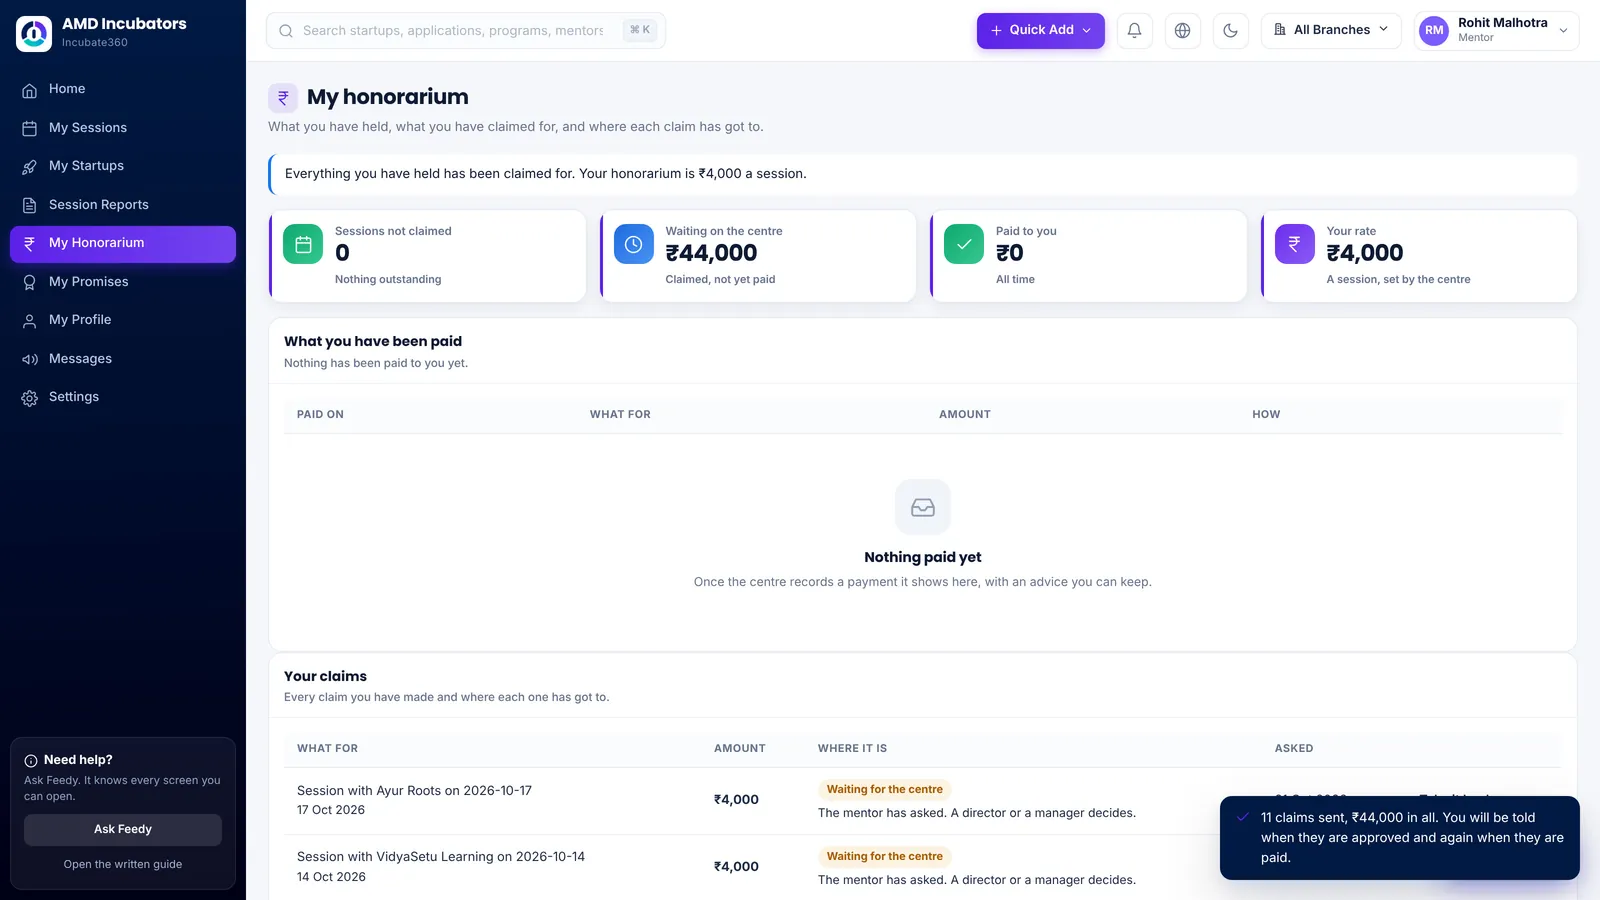This screenshot has height=900, width=1600.
Task: Click the clock icon in Waiting on the centre card
Action: click(x=633, y=244)
